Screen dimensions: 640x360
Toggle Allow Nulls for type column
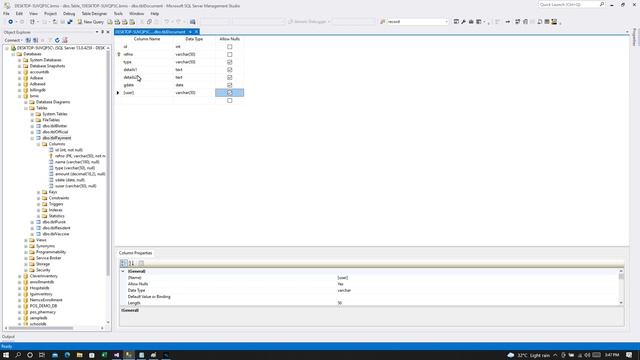[229, 62]
